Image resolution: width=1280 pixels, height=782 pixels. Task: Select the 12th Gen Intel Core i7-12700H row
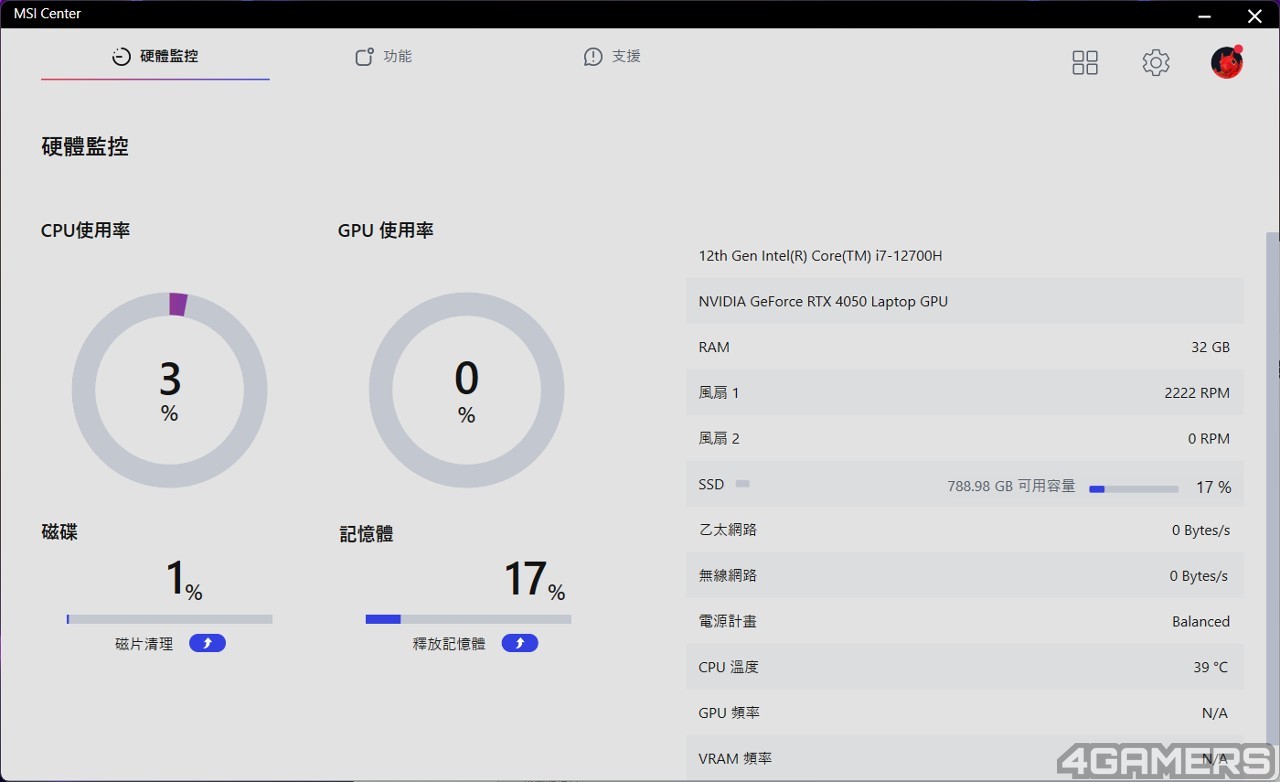tap(965, 256)
